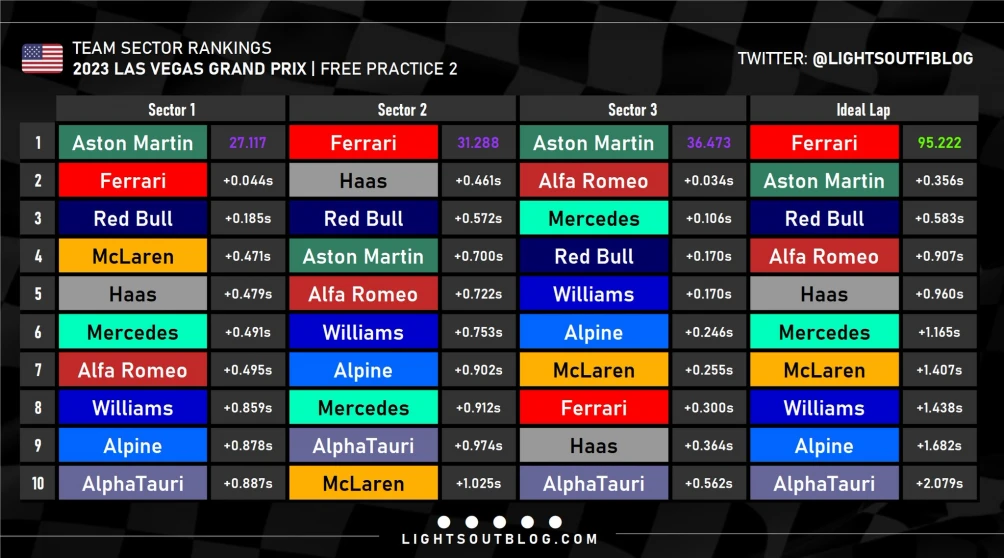Open the @LIGHTSOUTF1BLOG Twitter handle
Screen dimensions: 1004x558
click(x=893, y=58)
